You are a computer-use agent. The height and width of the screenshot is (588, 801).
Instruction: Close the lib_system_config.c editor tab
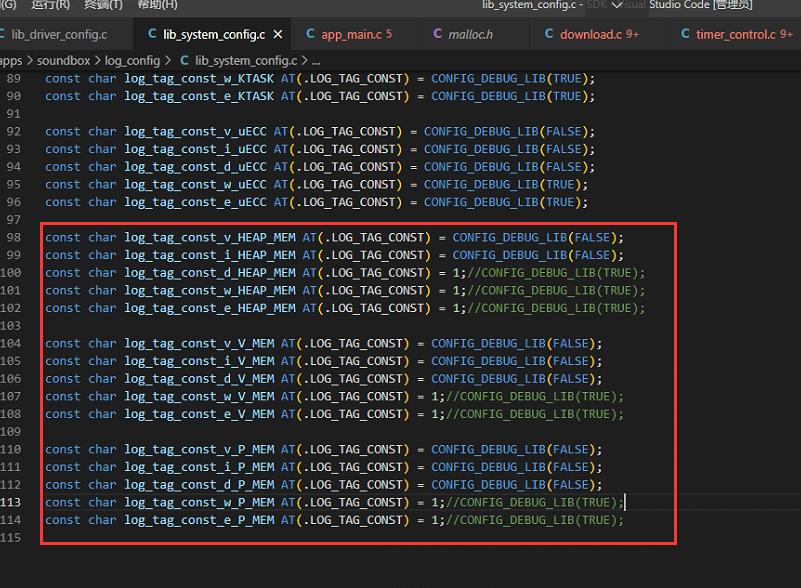coord(278,34)
